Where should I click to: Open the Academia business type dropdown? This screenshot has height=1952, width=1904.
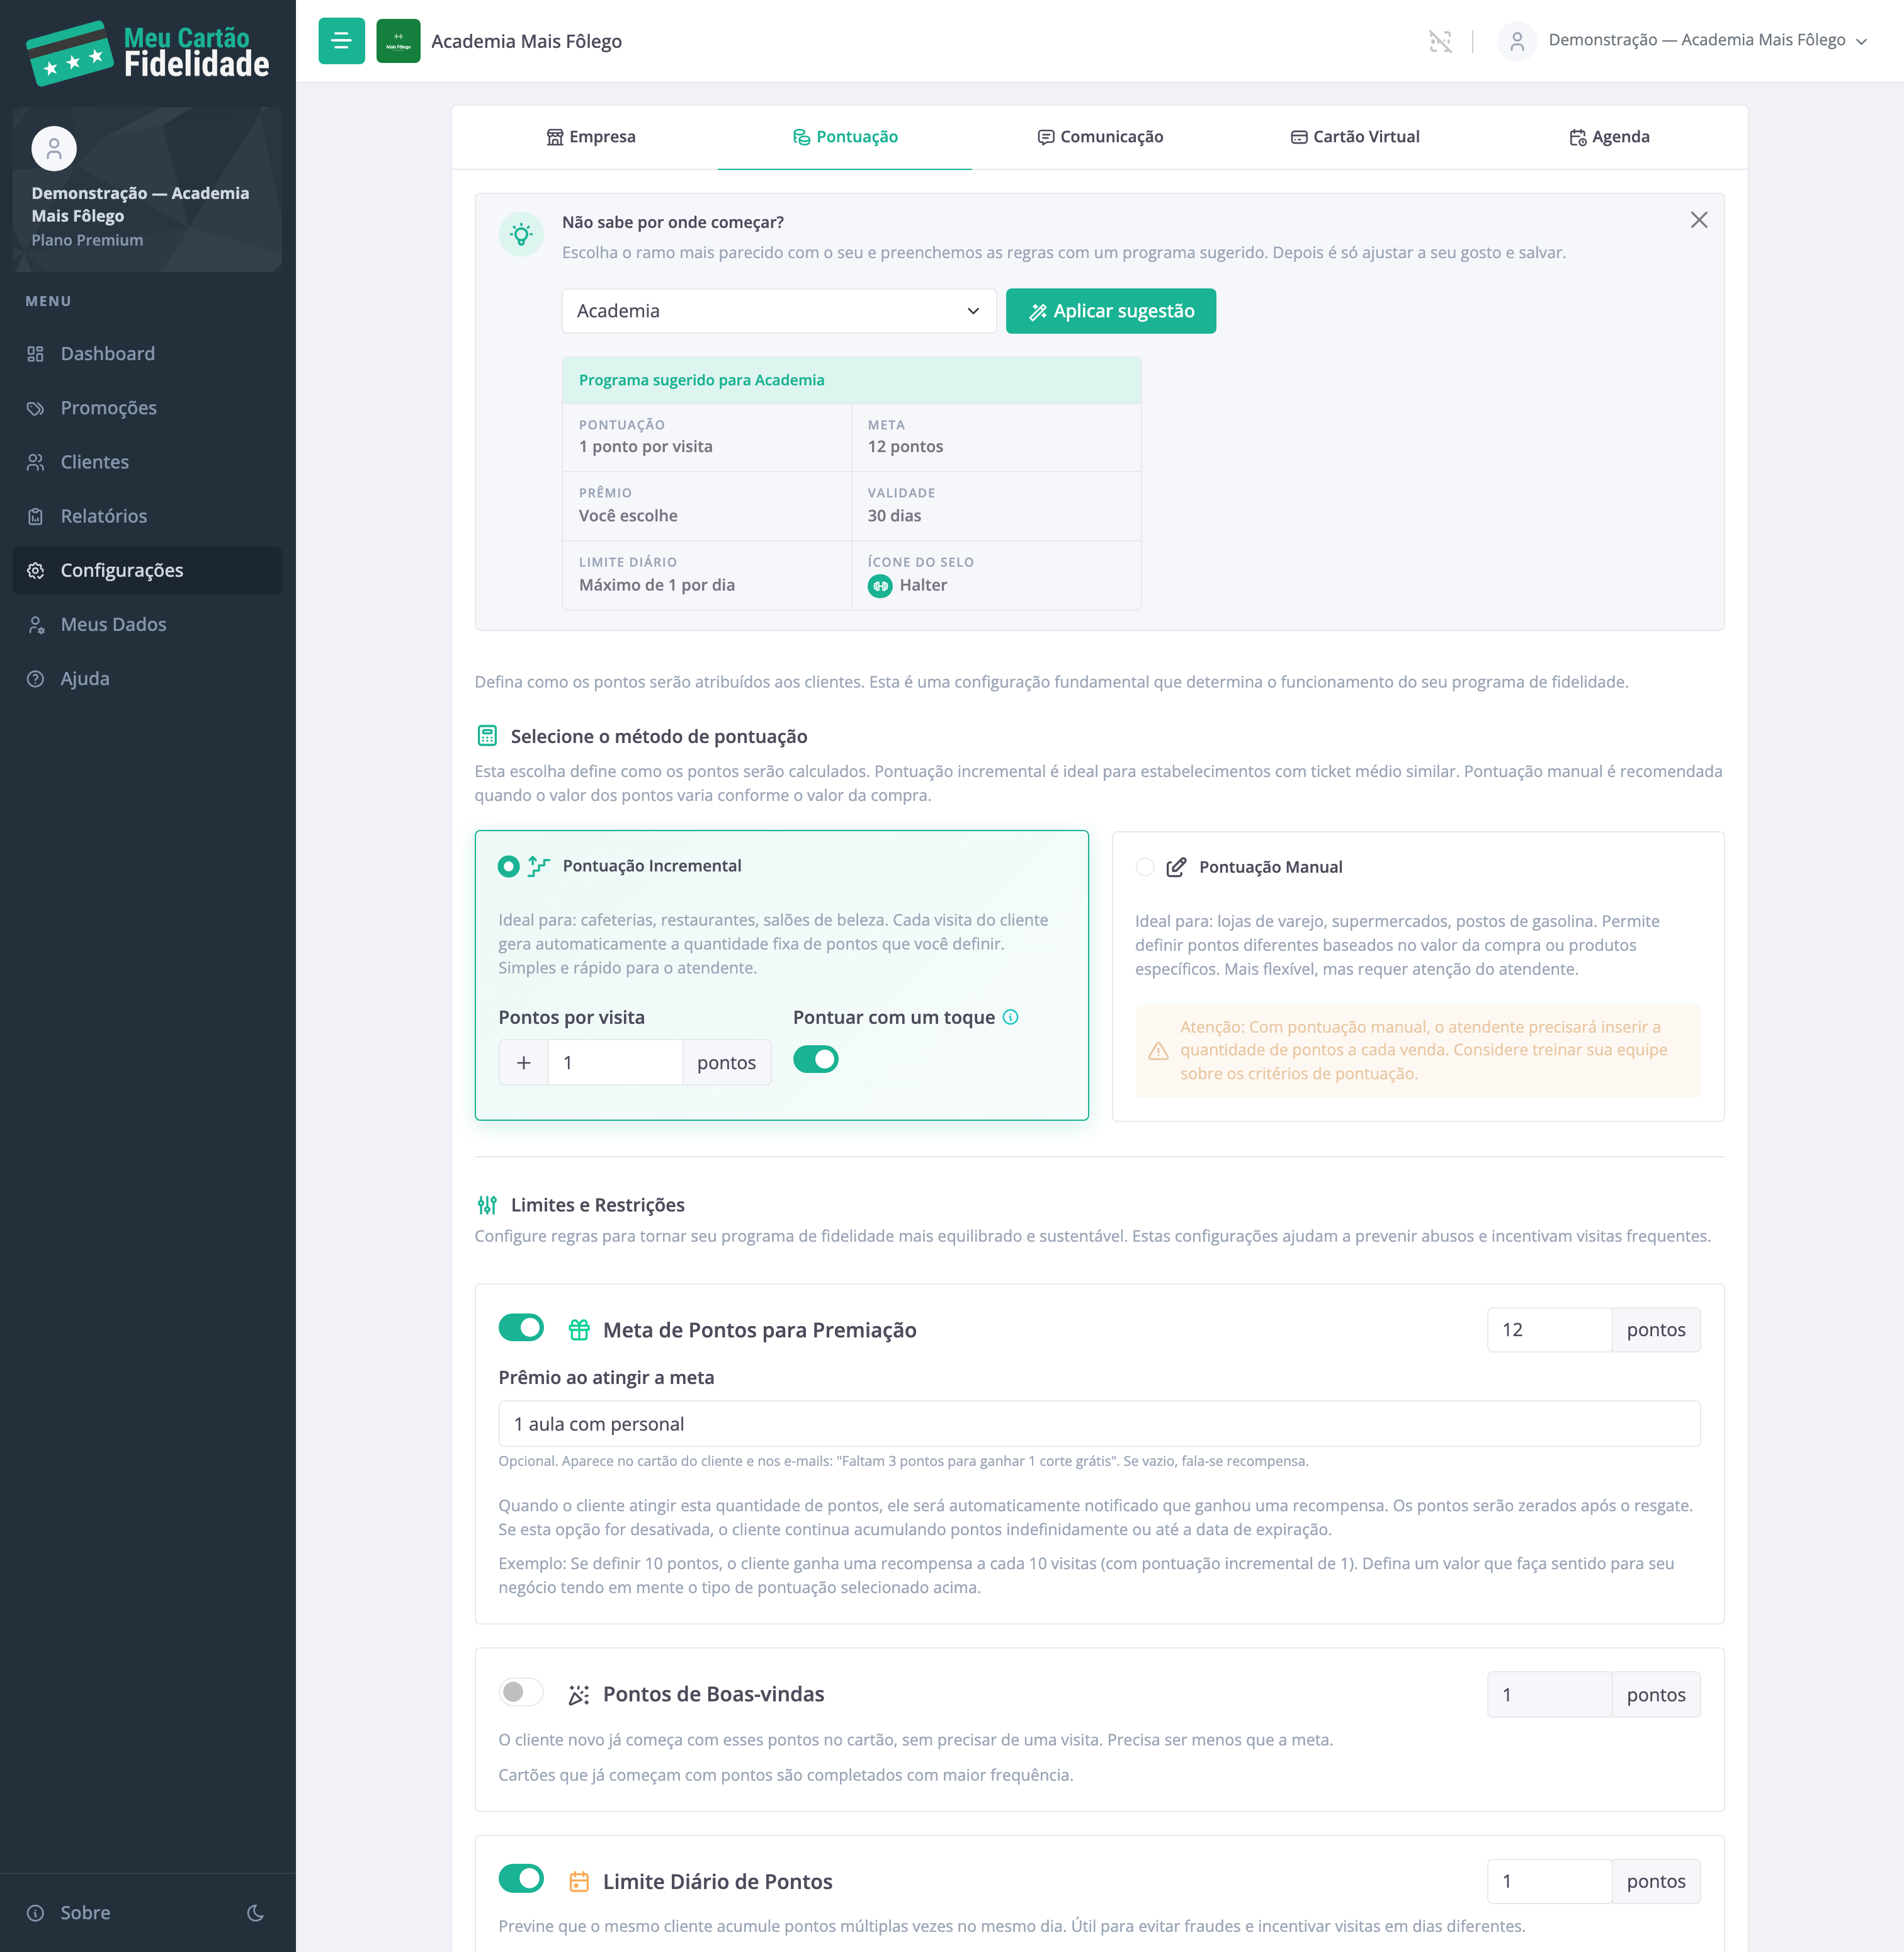tap(779, 311)
